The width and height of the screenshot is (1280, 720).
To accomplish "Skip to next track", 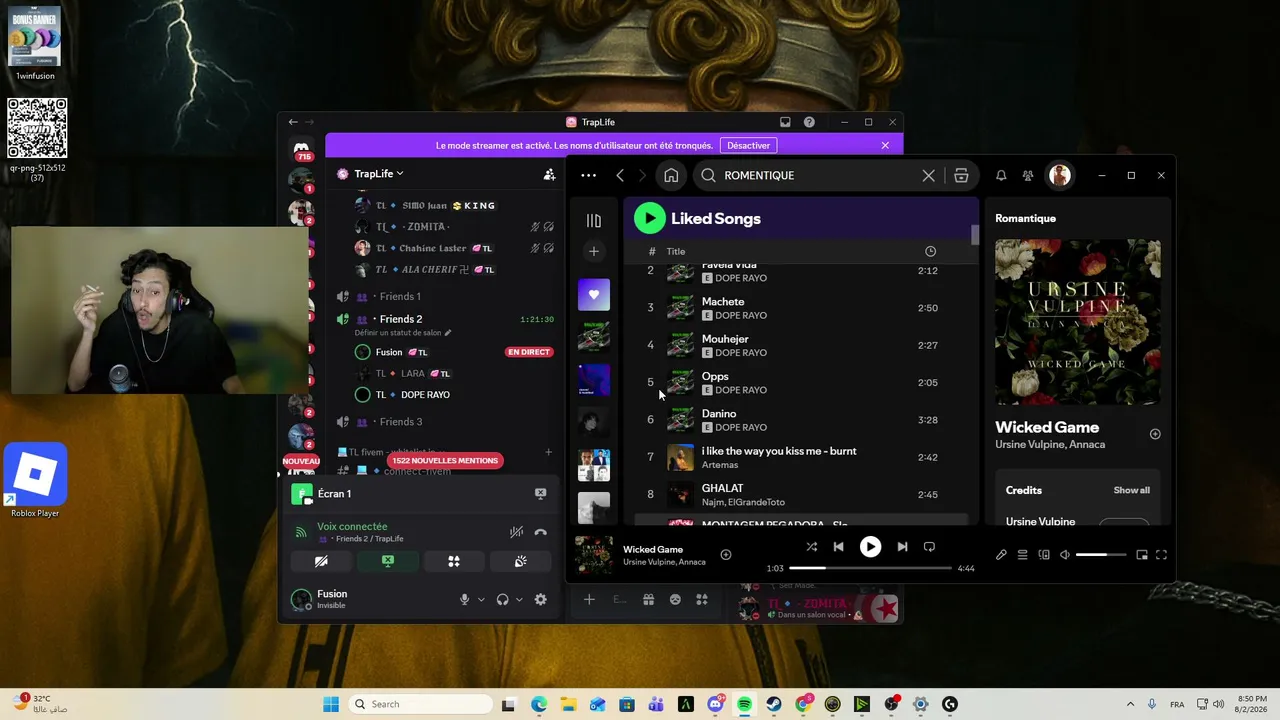I will tap(902, 547).
